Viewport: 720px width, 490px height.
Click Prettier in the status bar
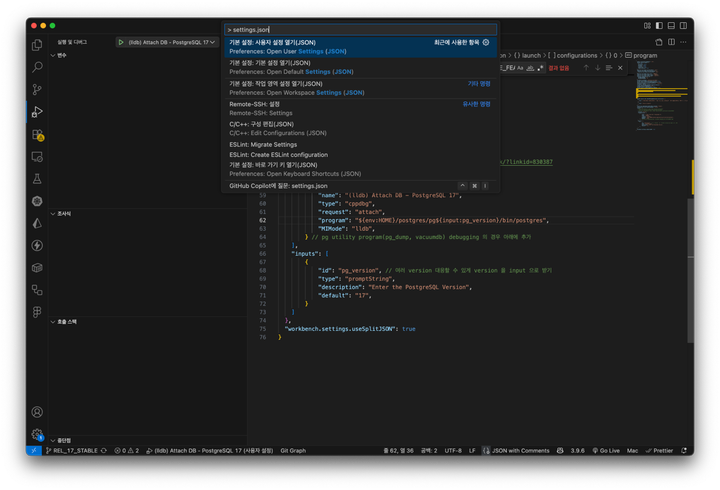point(659,451)
